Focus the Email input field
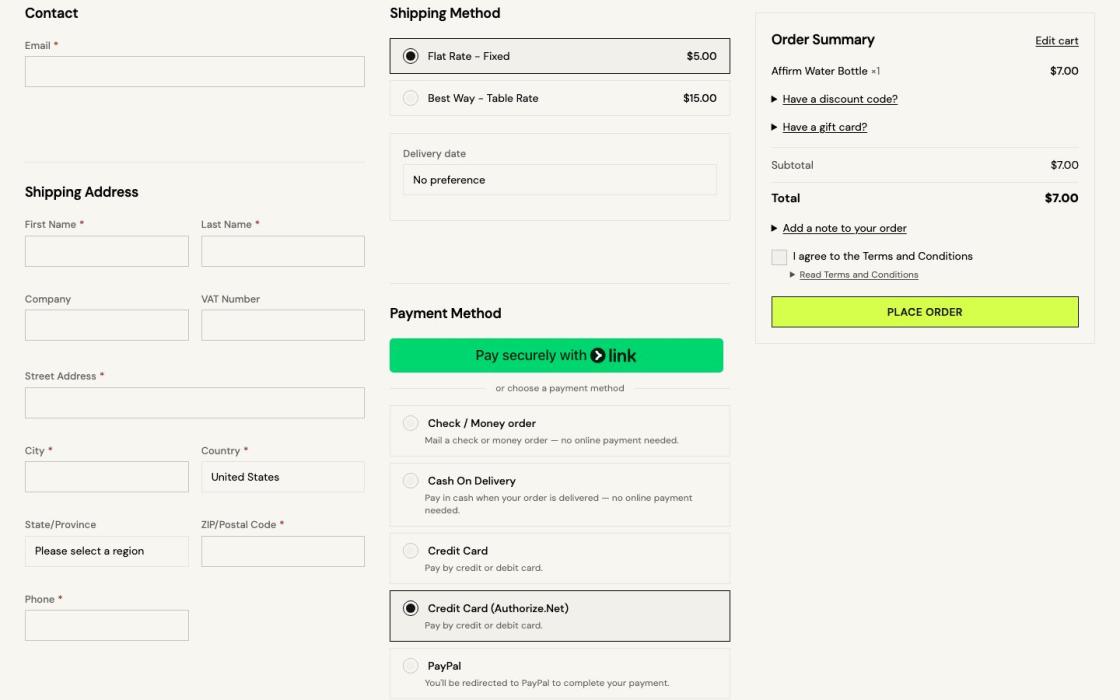 195,72
